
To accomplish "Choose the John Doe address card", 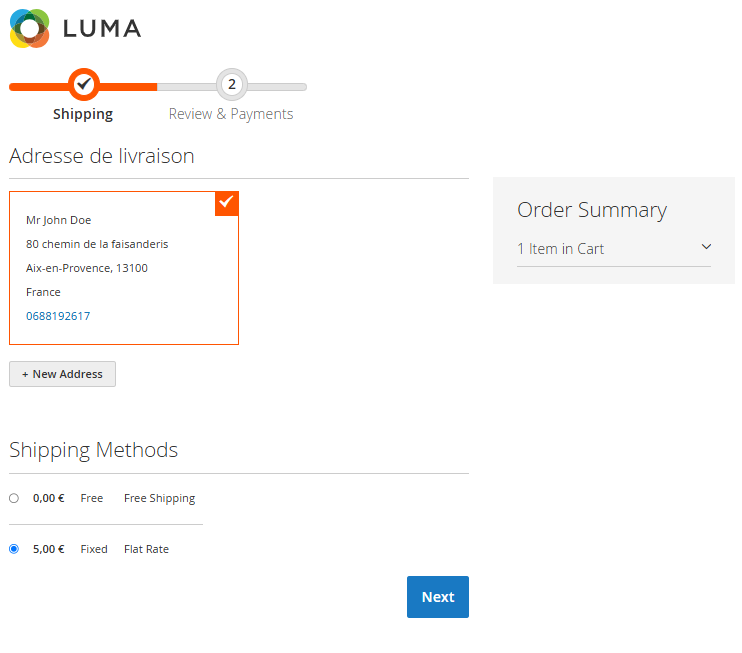I will [124, 268].
